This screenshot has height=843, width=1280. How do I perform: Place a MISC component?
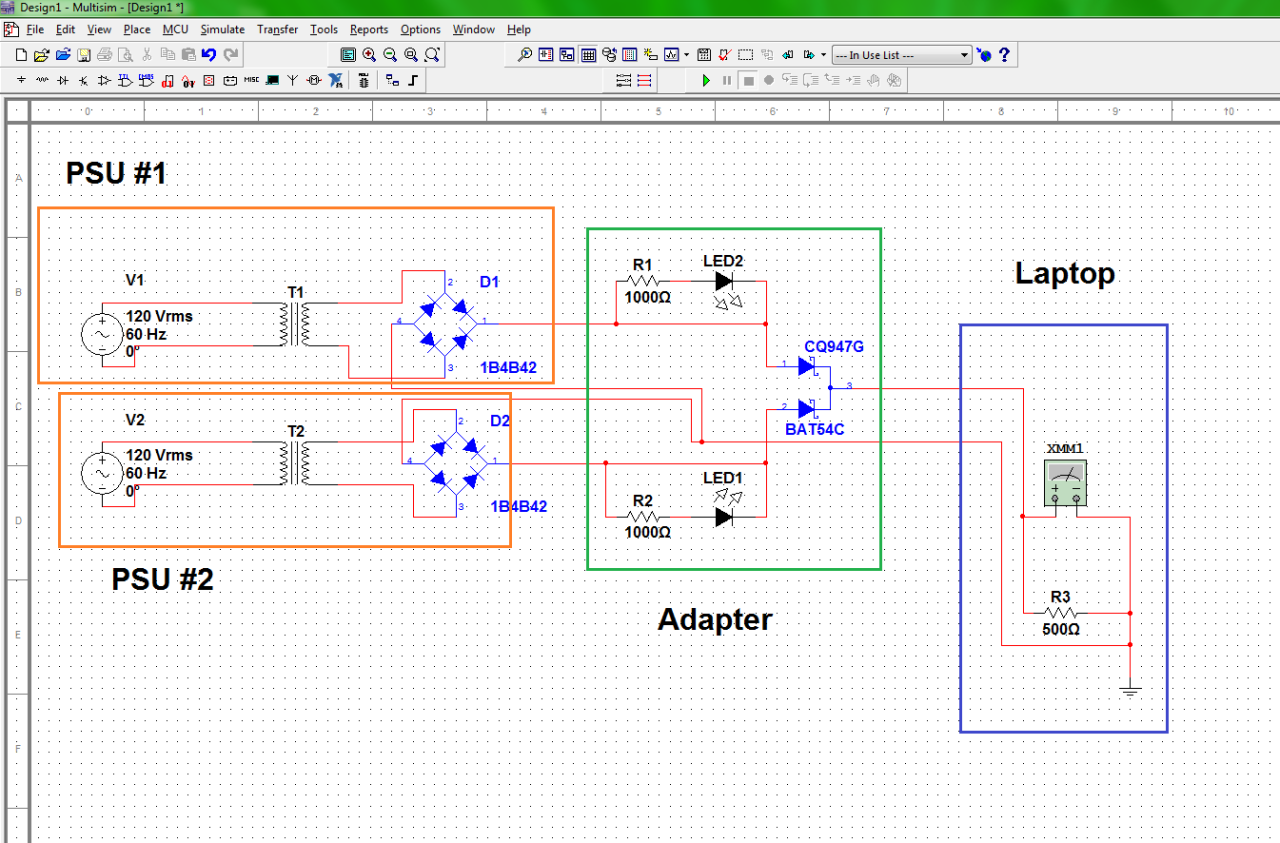click(250, 80)
